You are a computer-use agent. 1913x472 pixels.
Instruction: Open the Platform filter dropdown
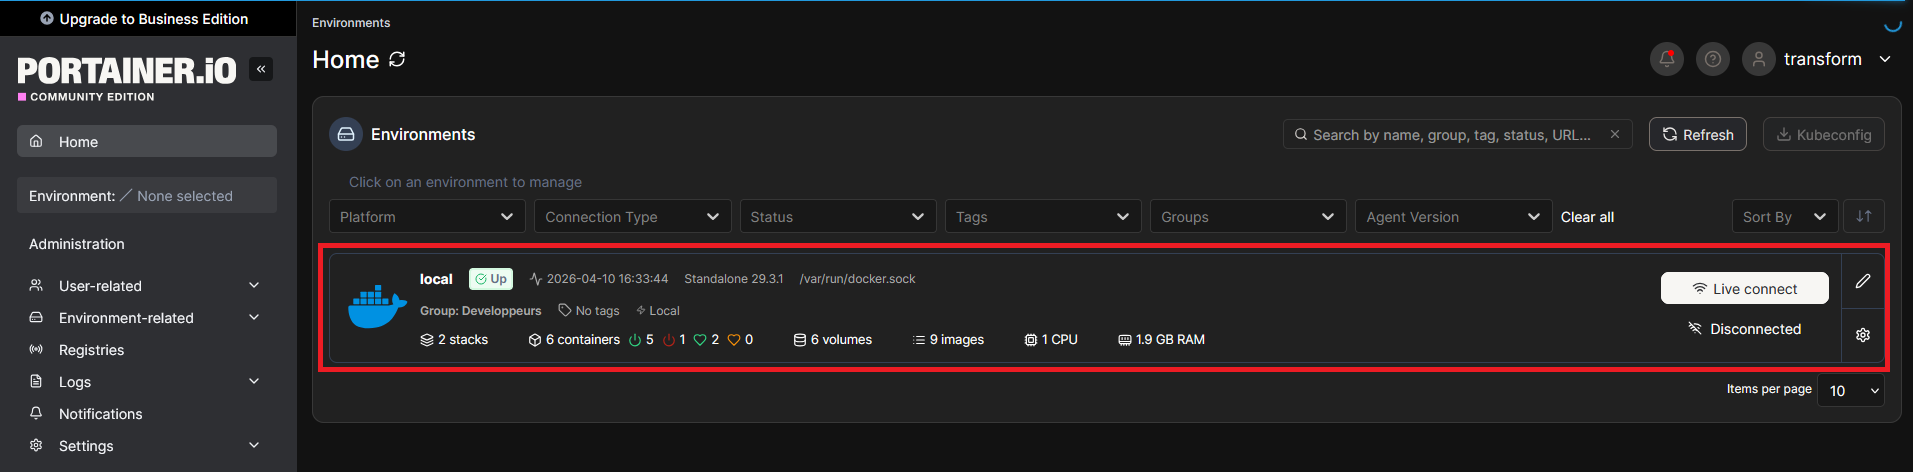(427, 216)
